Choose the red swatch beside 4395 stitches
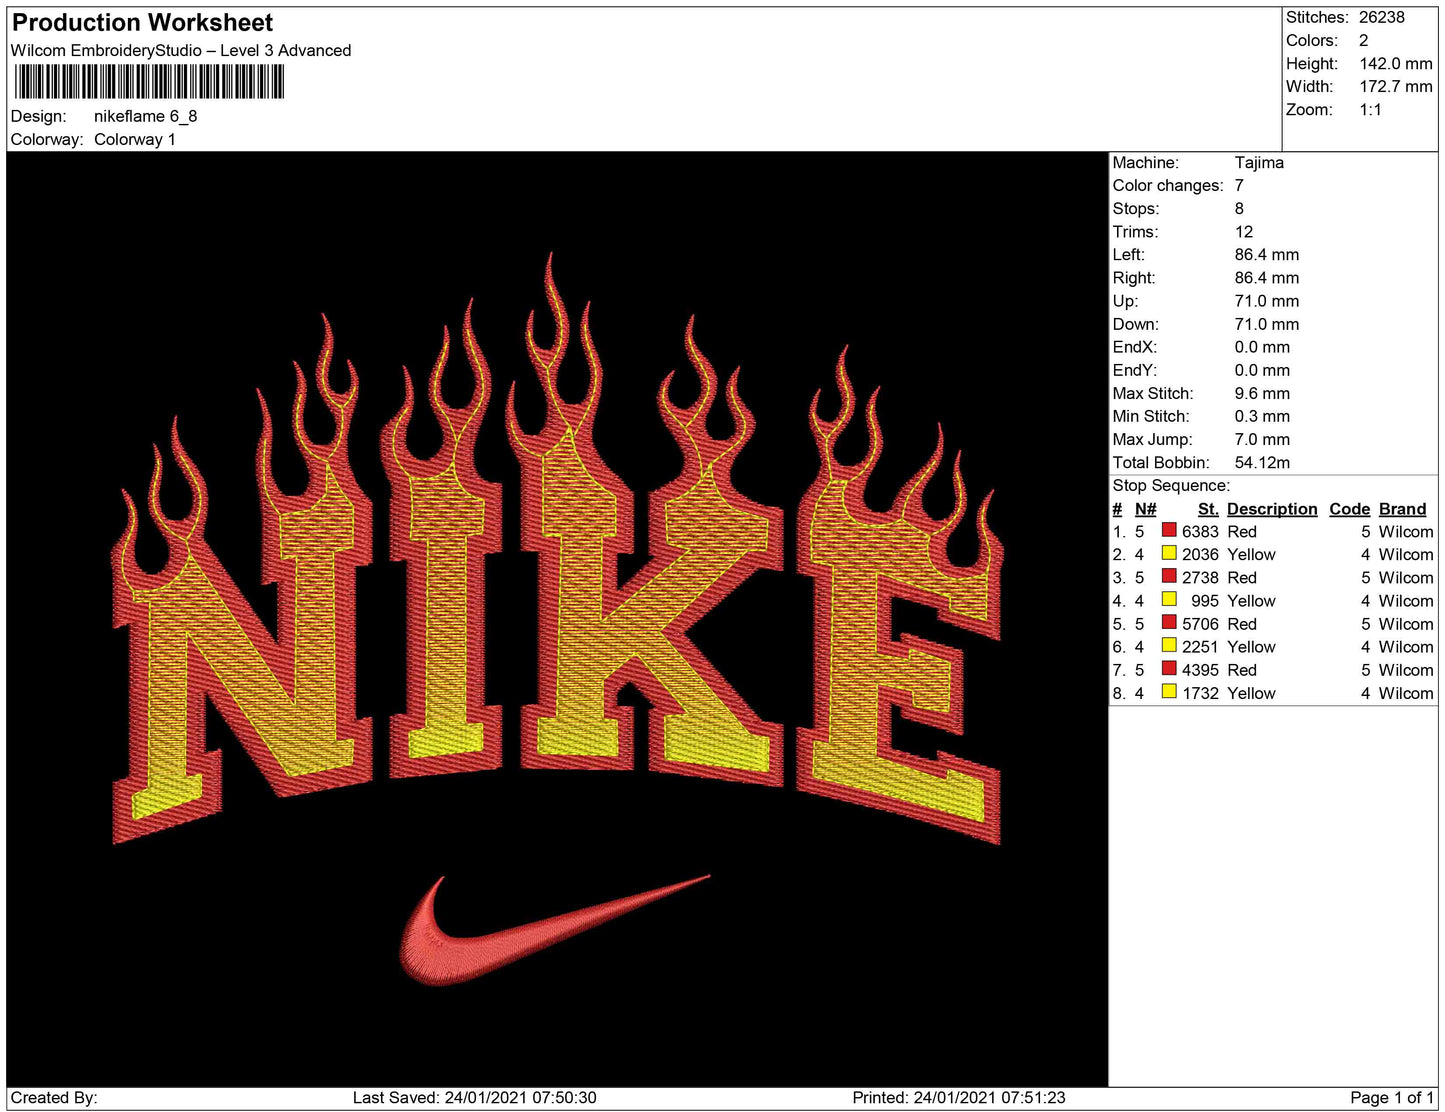 click(x=1168, y=668)
